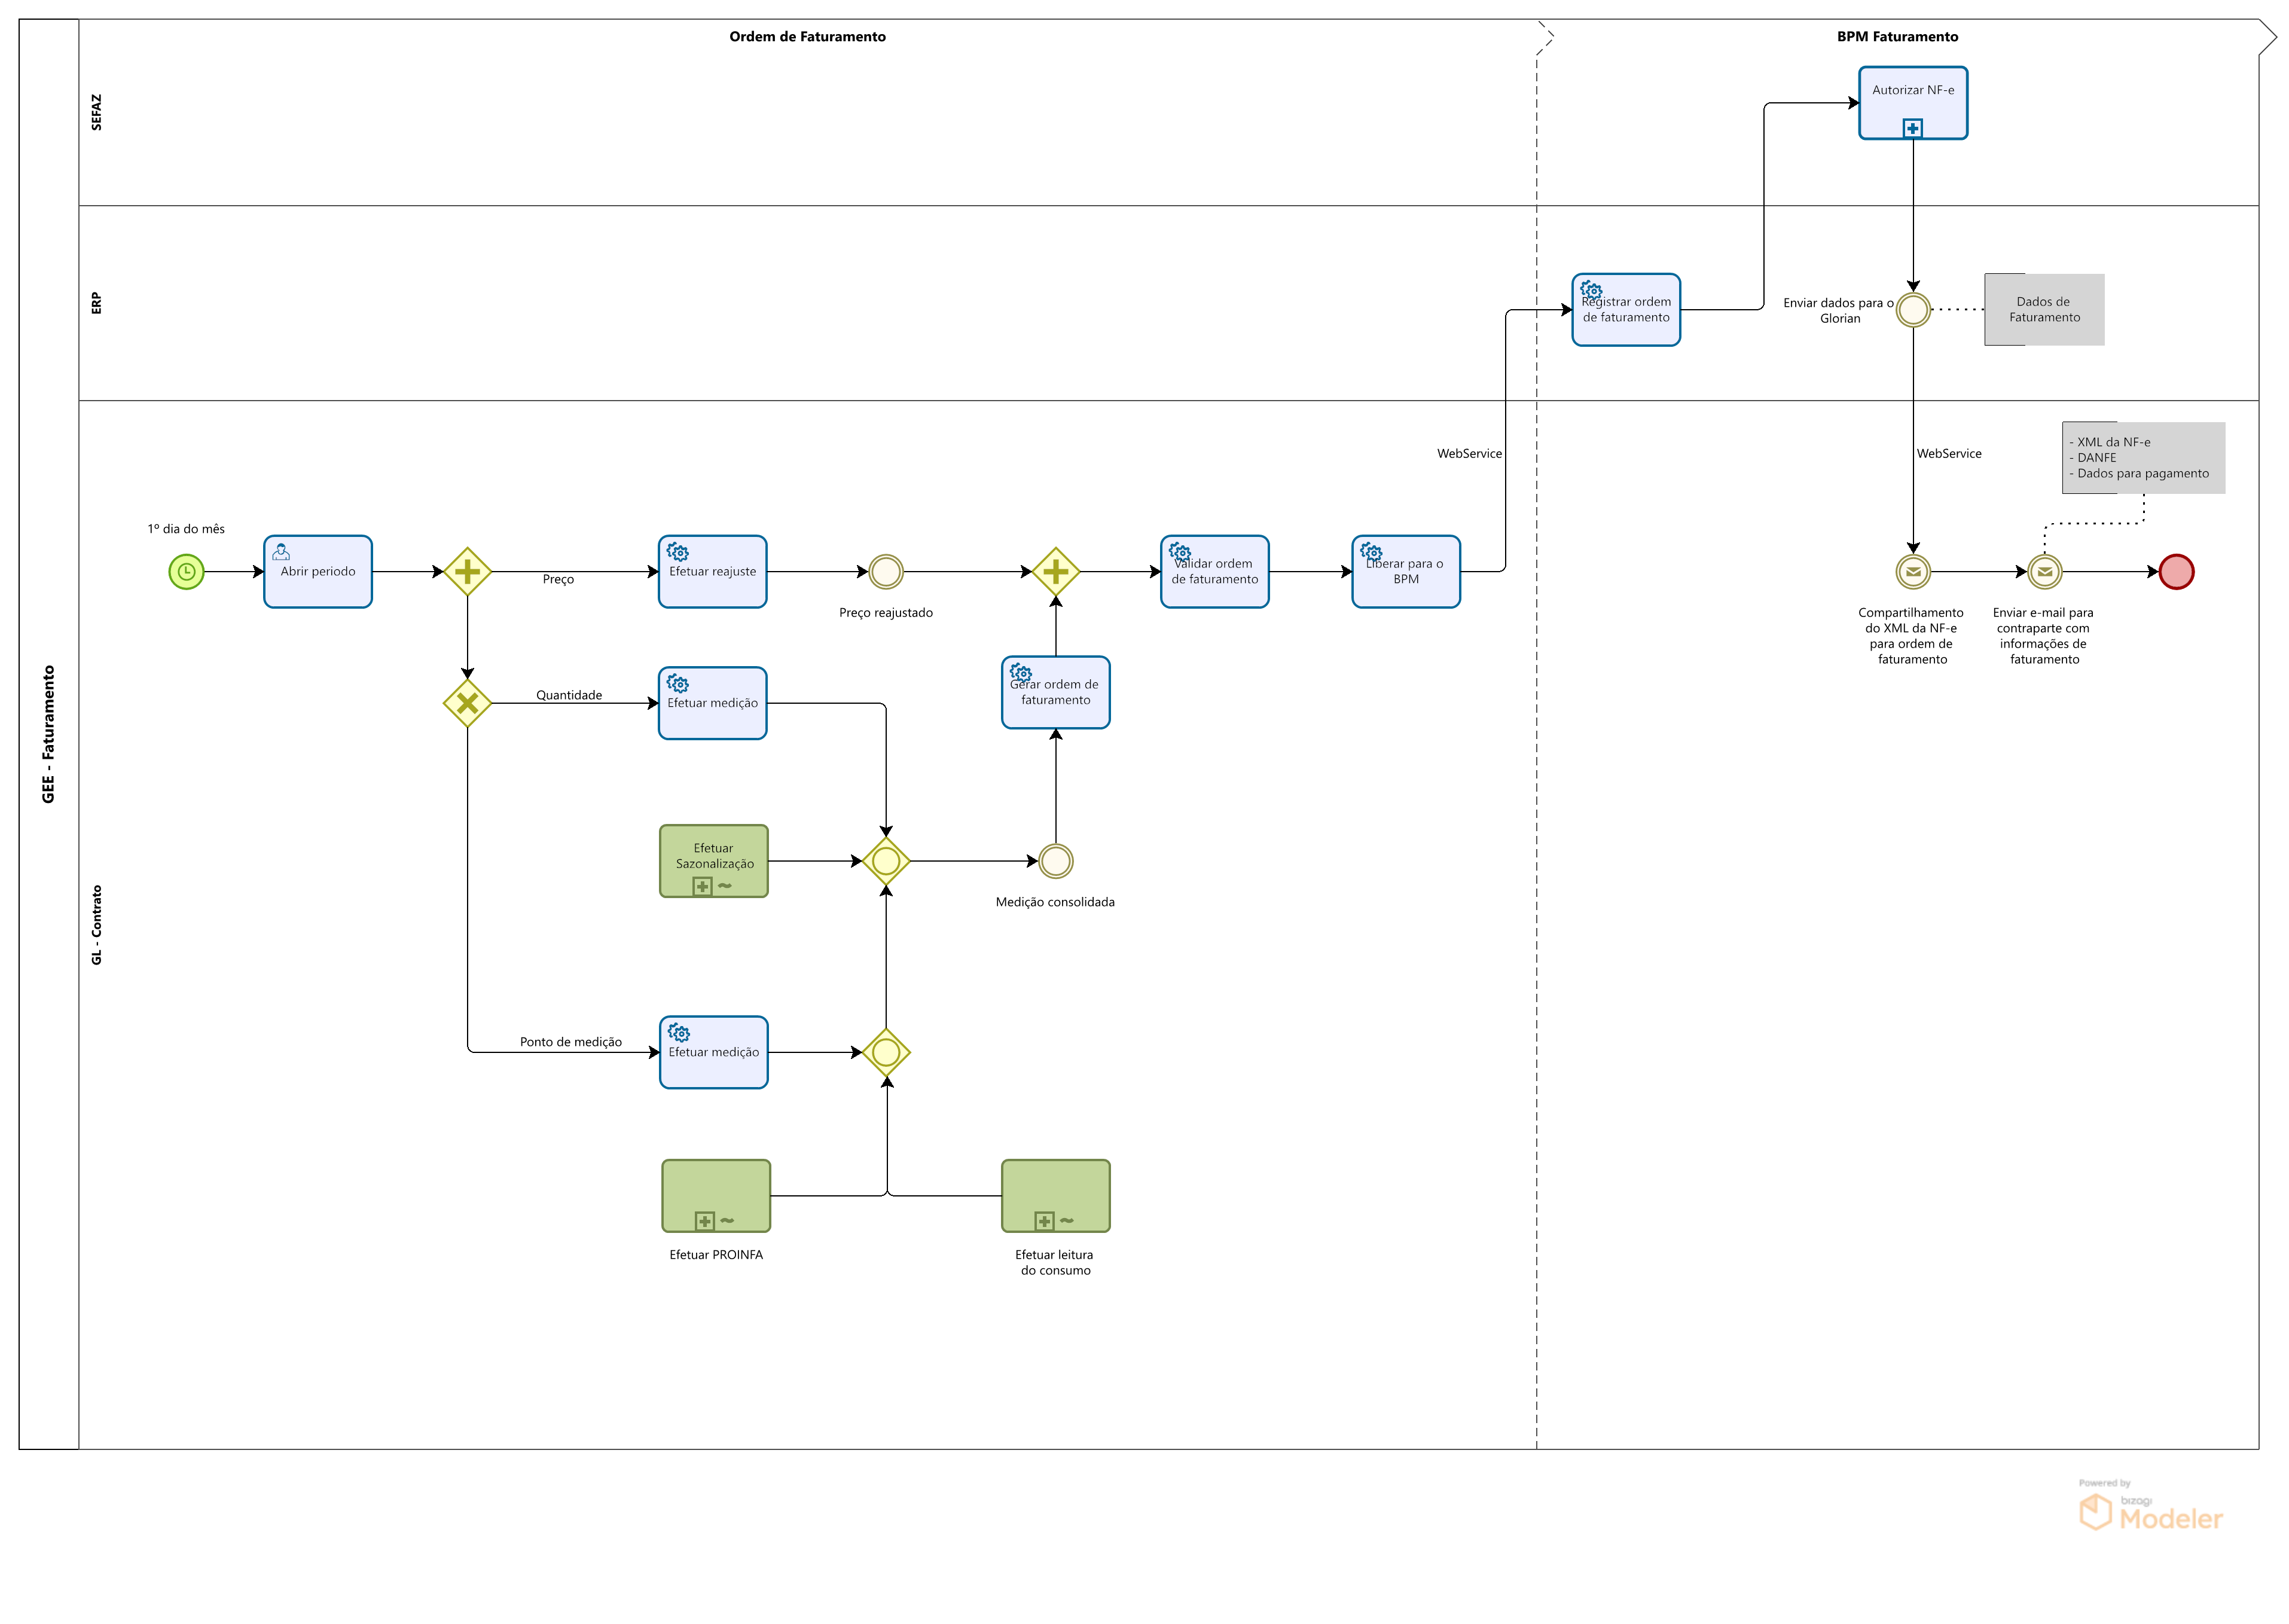This screenshot has height=1624, width=2289.
Task: Click the 'Preço reajustado' intermediate event circle
Action: click(x=886, y=572)
